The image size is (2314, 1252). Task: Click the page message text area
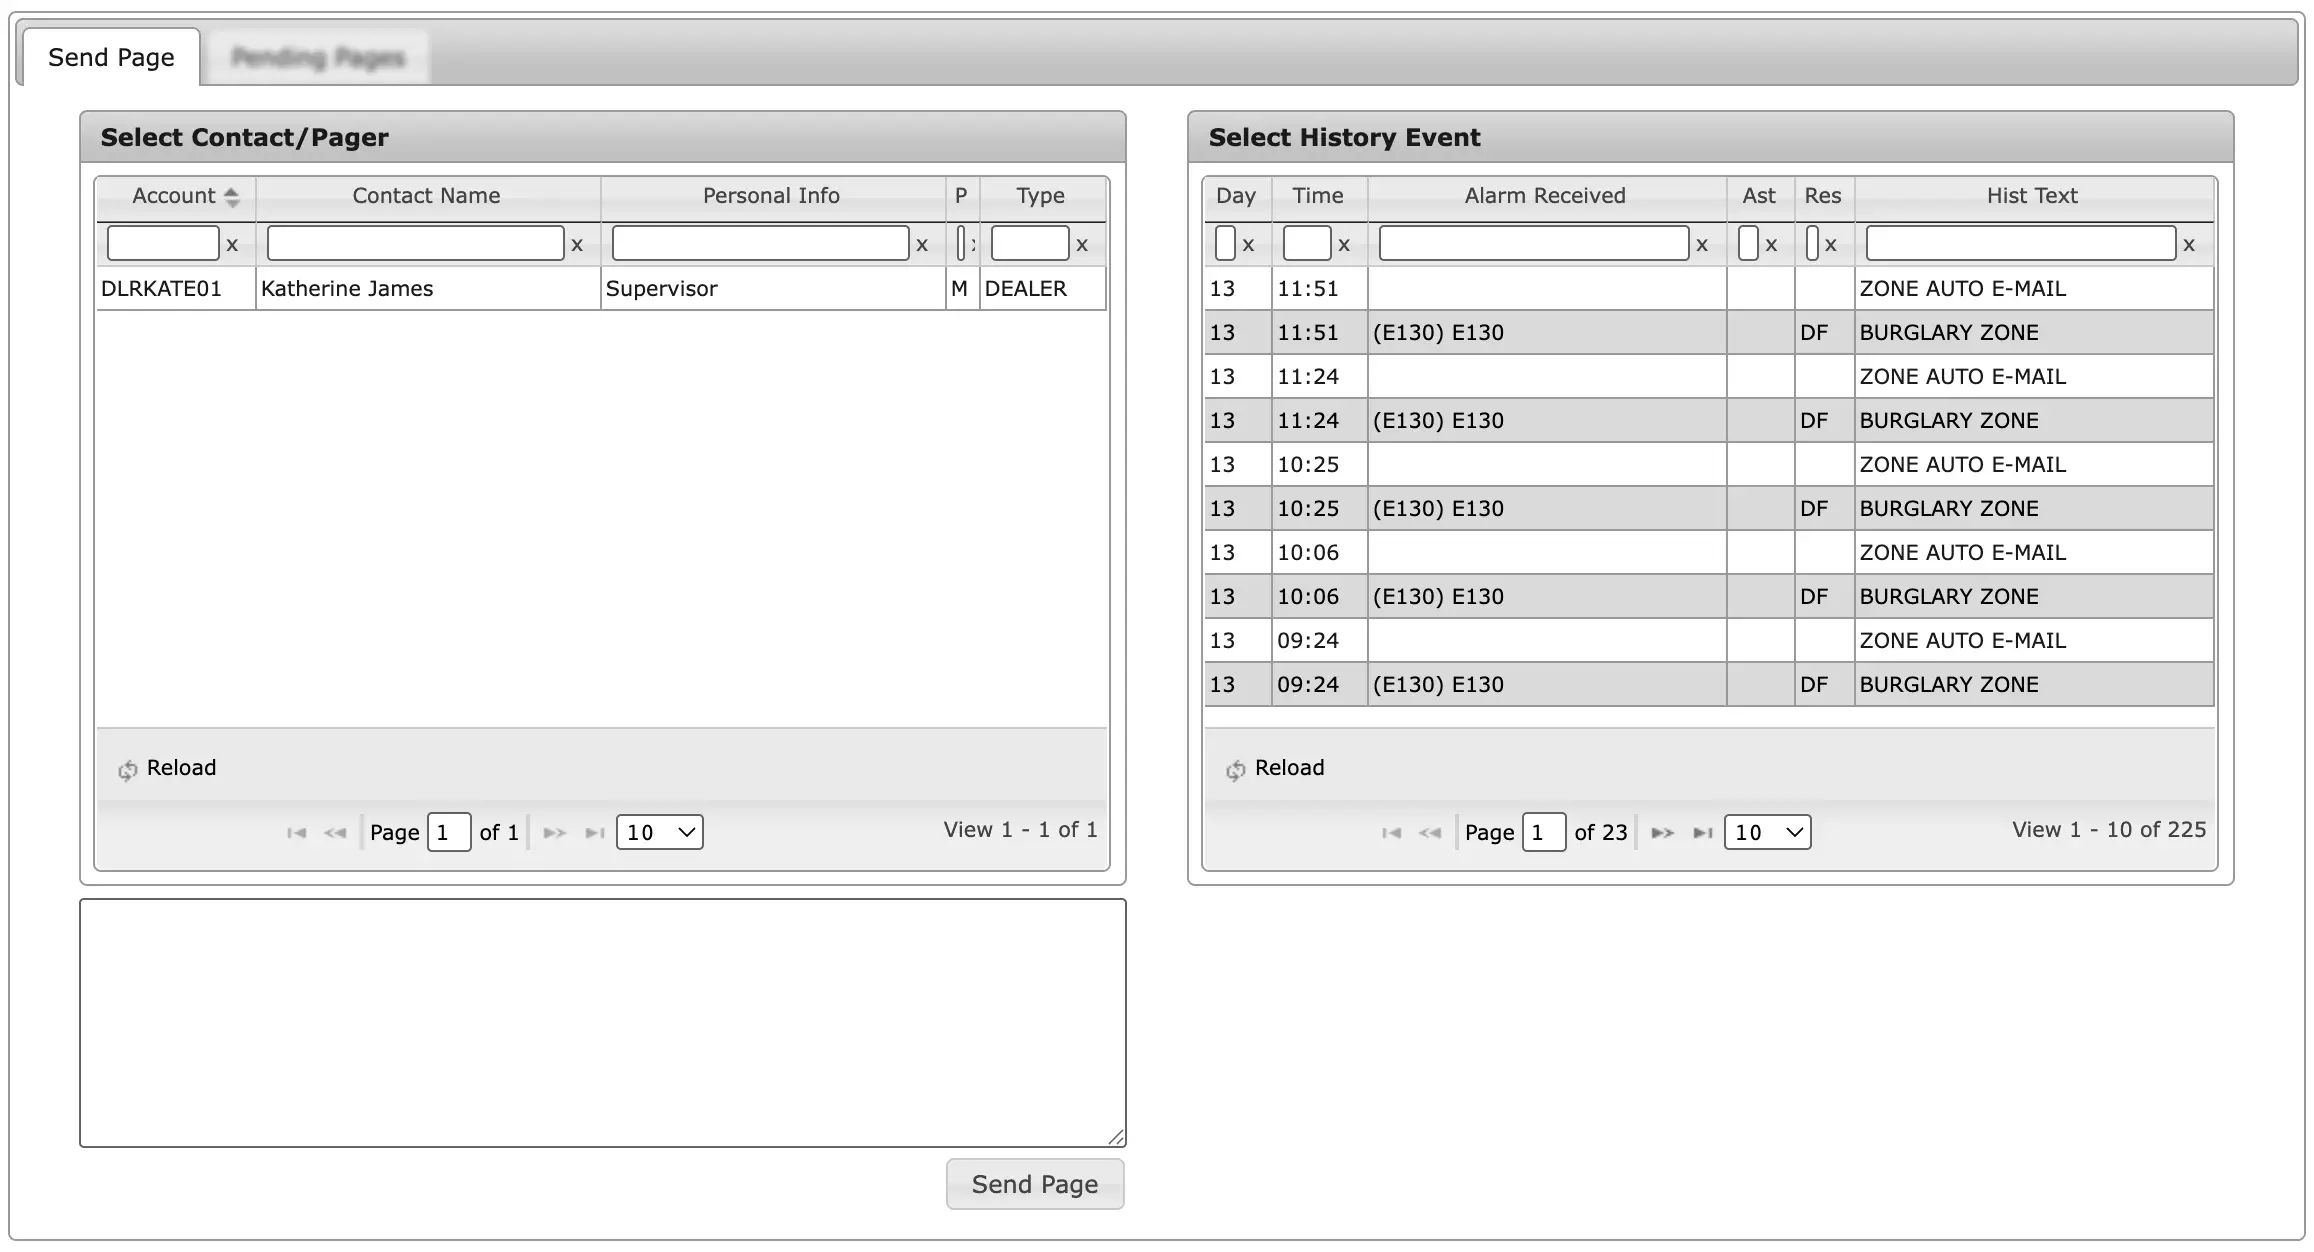click(x=602, y=1022)
